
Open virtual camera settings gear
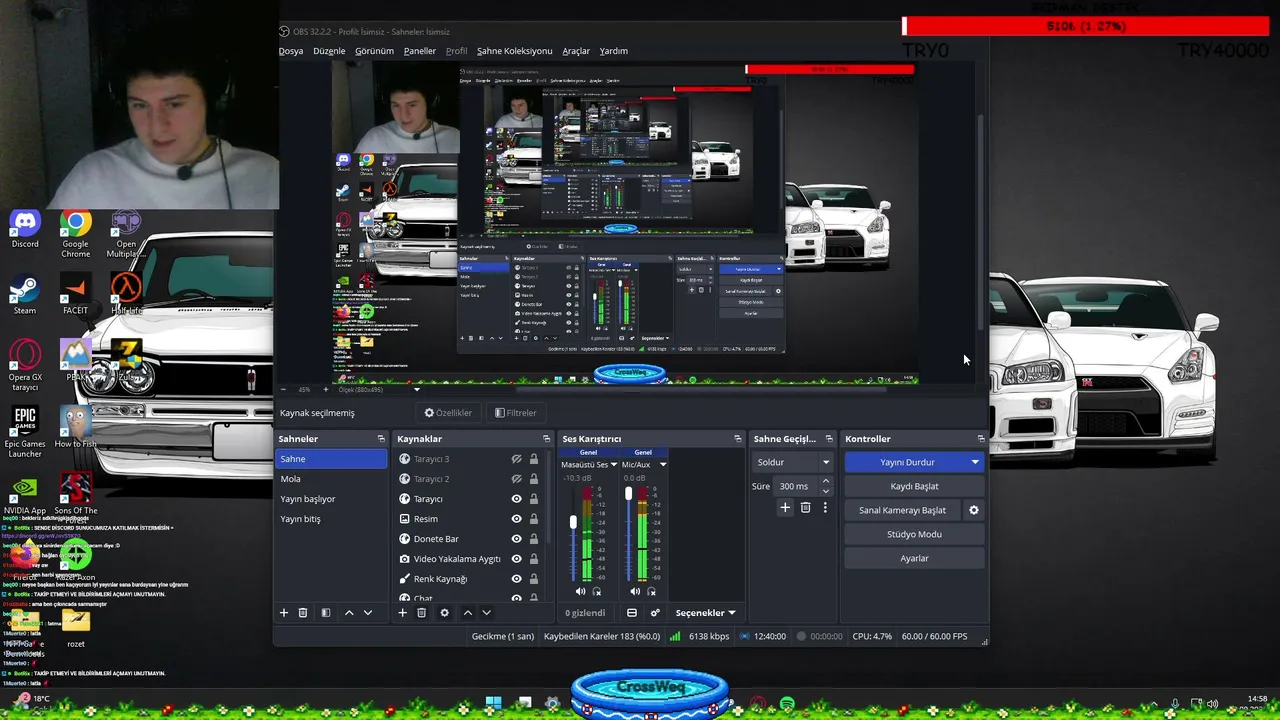(x=974, y=510)
